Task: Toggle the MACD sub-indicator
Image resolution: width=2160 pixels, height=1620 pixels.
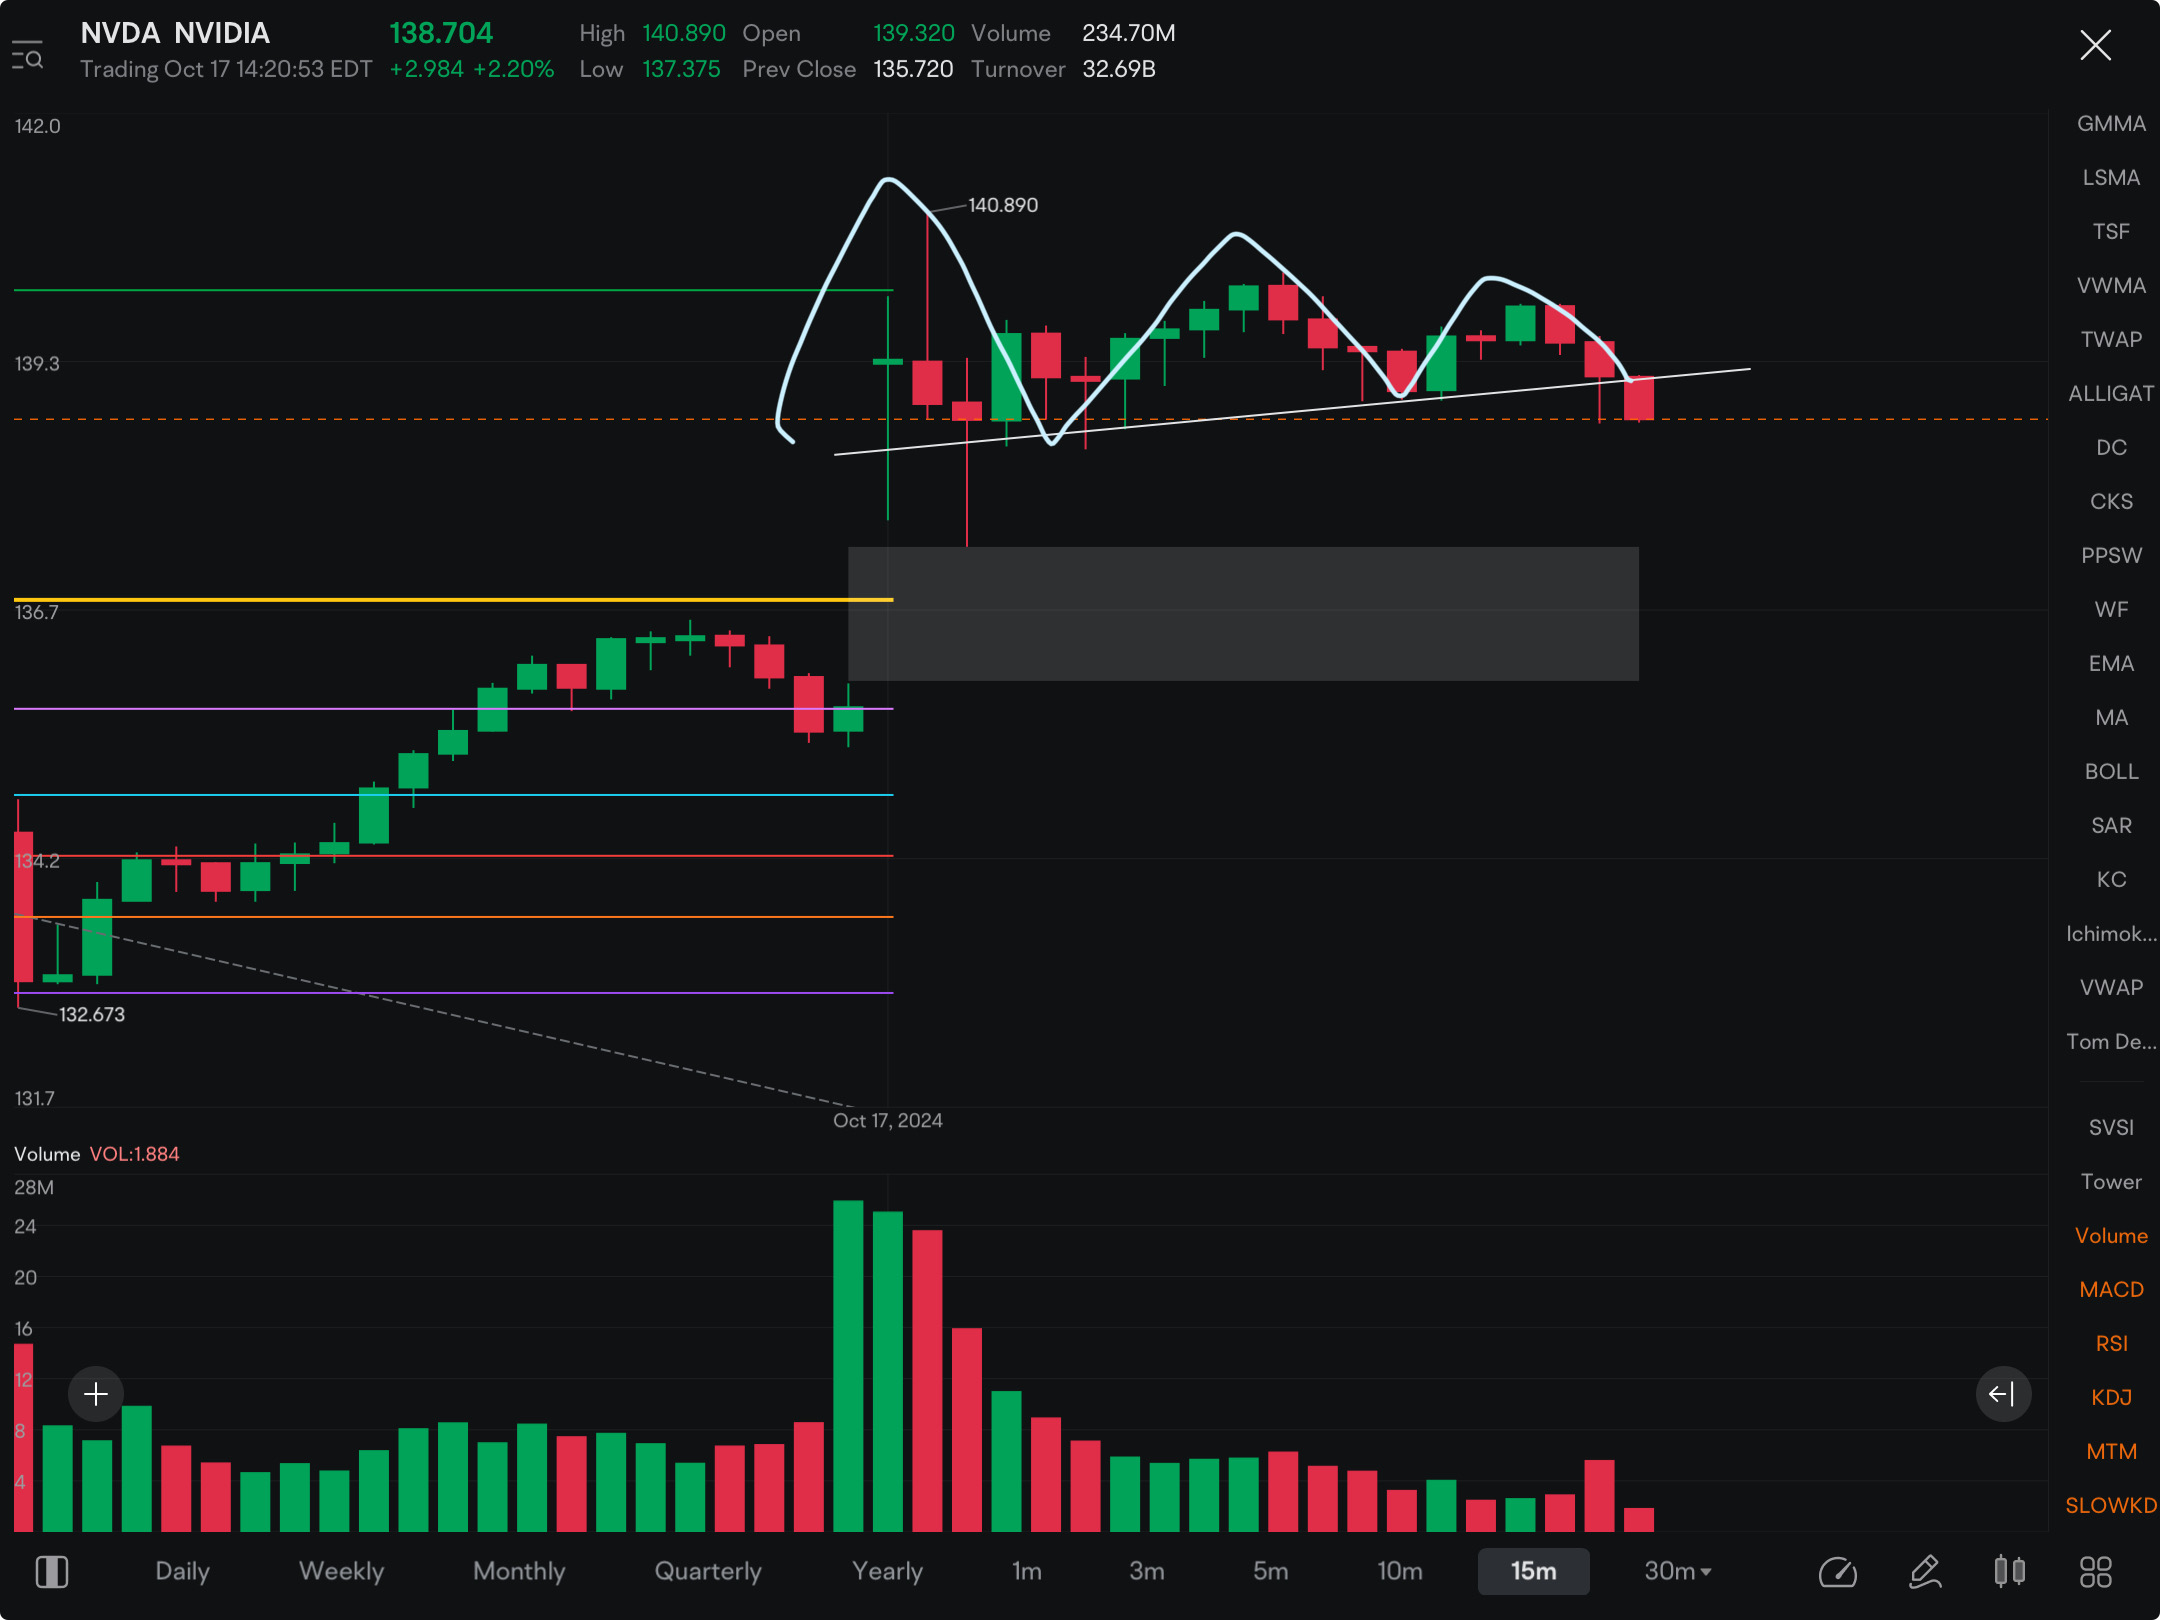Action: click(x=2111, y=1290)
